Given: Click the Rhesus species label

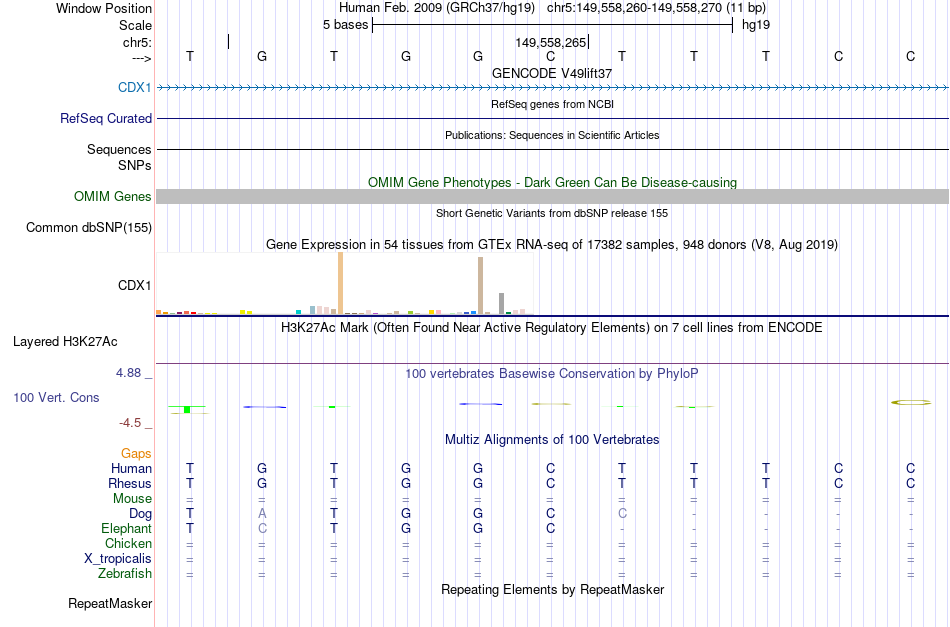Looking at the screenshot, I should point(130,483).
